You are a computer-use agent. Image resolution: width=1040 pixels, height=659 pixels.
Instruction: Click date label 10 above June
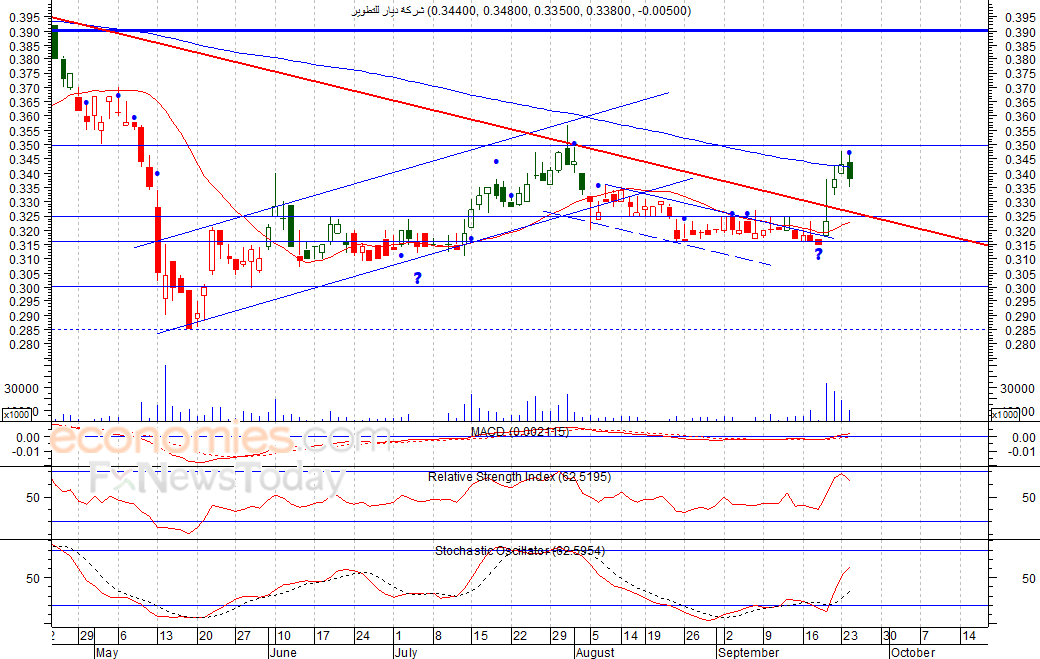pos(284,636)
